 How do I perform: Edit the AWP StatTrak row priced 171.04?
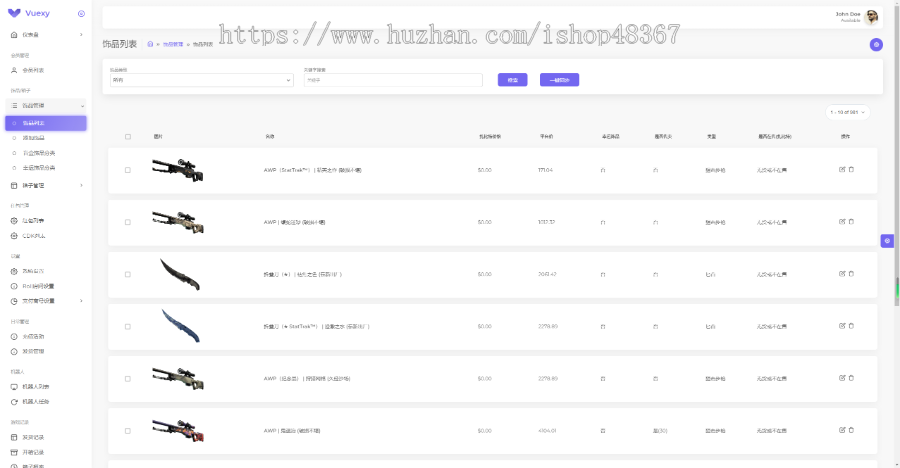pos(842,169)
